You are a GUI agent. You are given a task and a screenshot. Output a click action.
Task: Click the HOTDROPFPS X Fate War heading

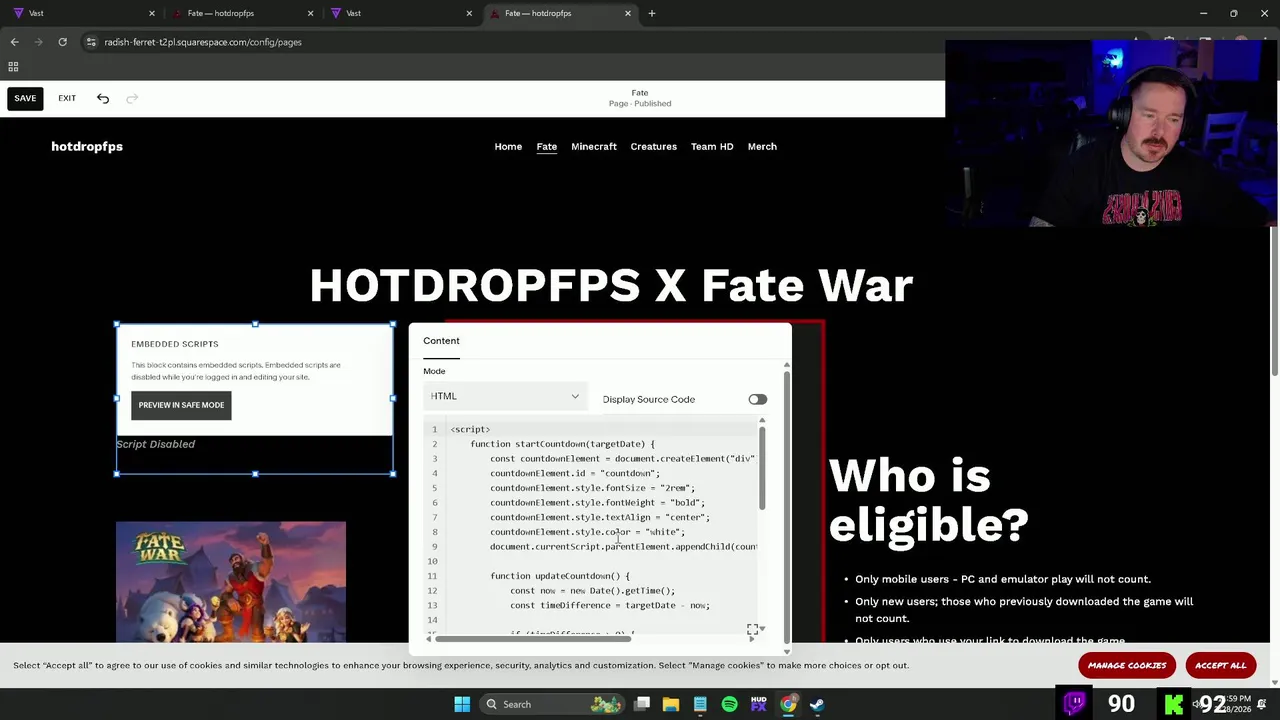pyautogui.click(x=611, y=285)
